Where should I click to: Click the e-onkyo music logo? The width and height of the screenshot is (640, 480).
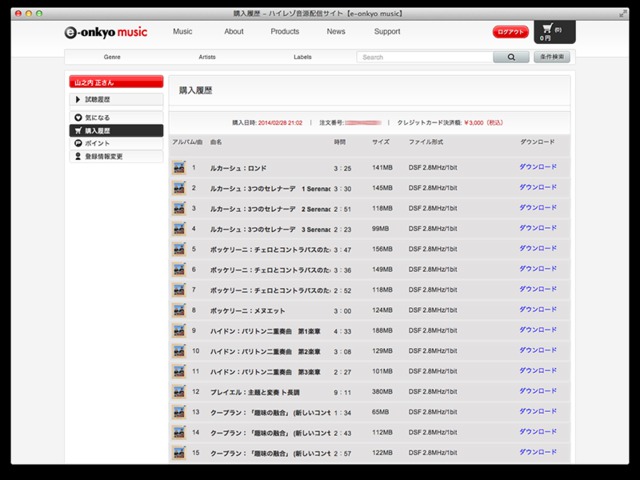pos(105,32)
